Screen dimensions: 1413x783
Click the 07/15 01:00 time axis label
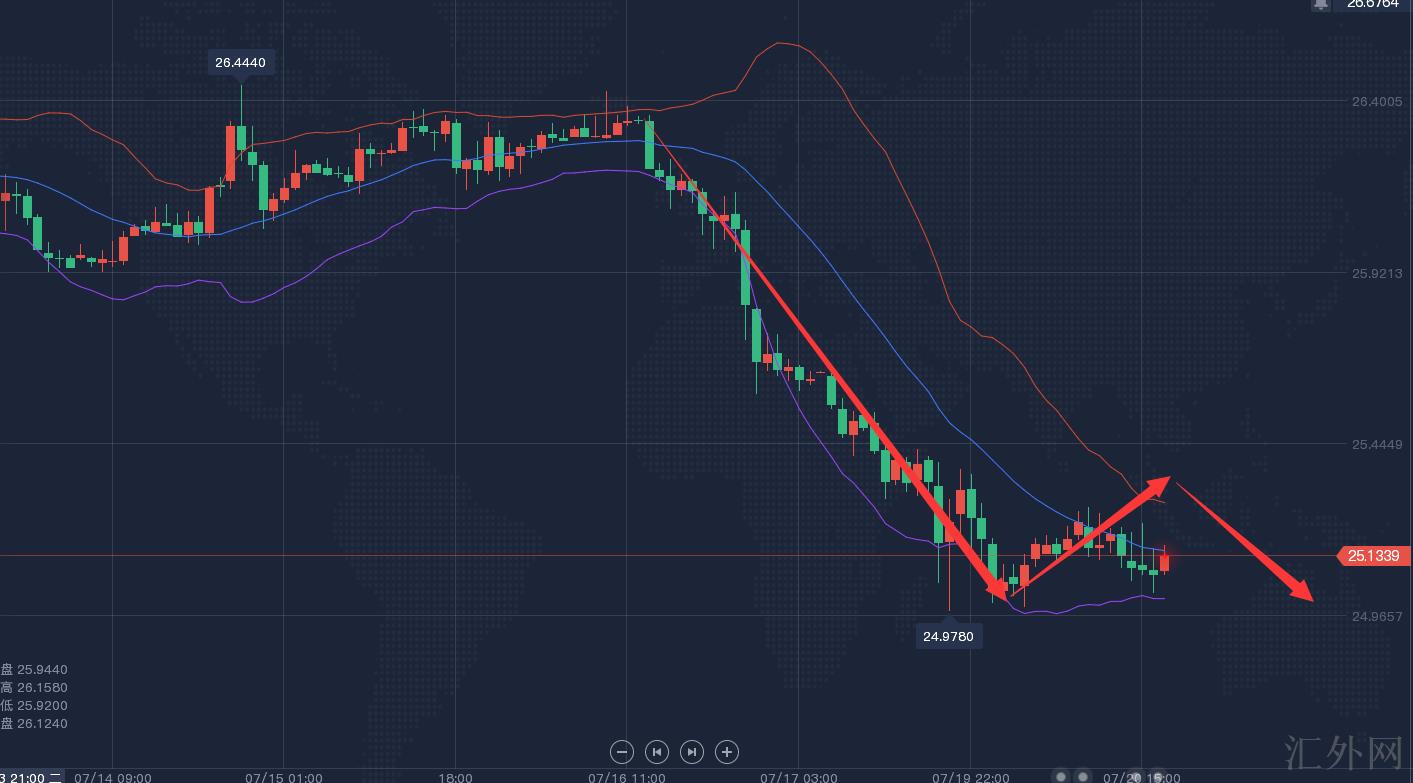coord(284,777)
